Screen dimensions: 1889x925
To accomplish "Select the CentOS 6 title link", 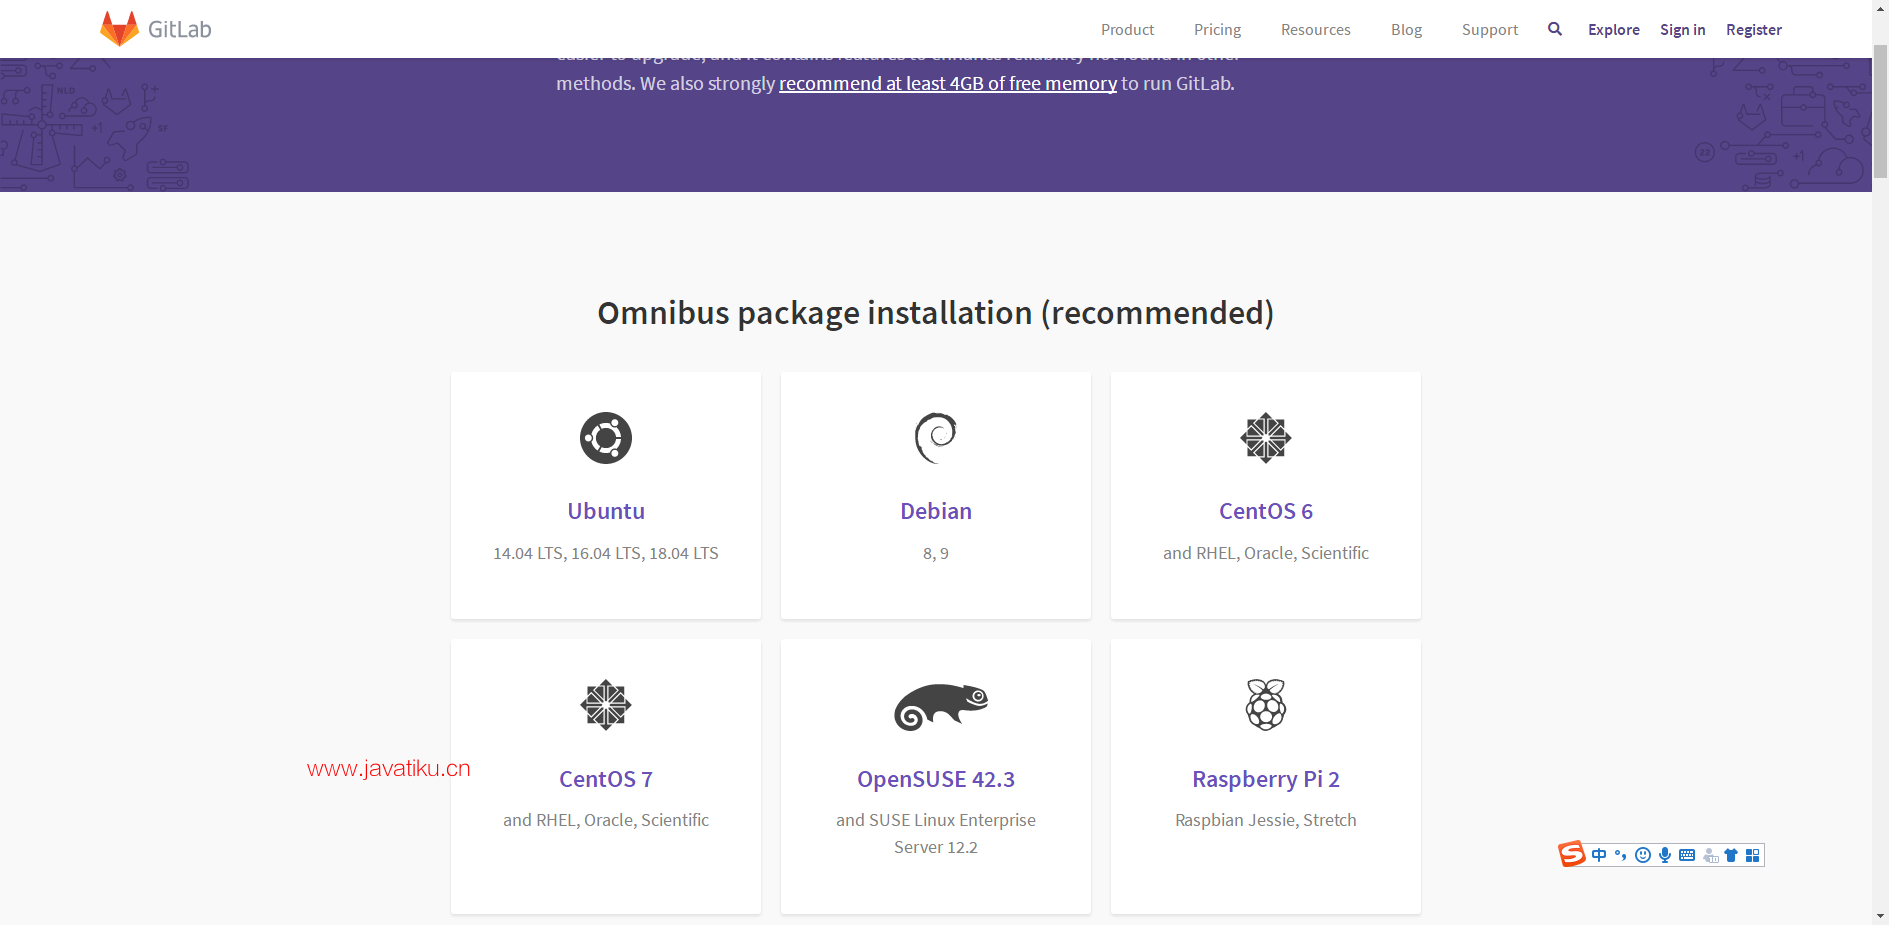I will pyautogui.click(x=1266, y=511).
